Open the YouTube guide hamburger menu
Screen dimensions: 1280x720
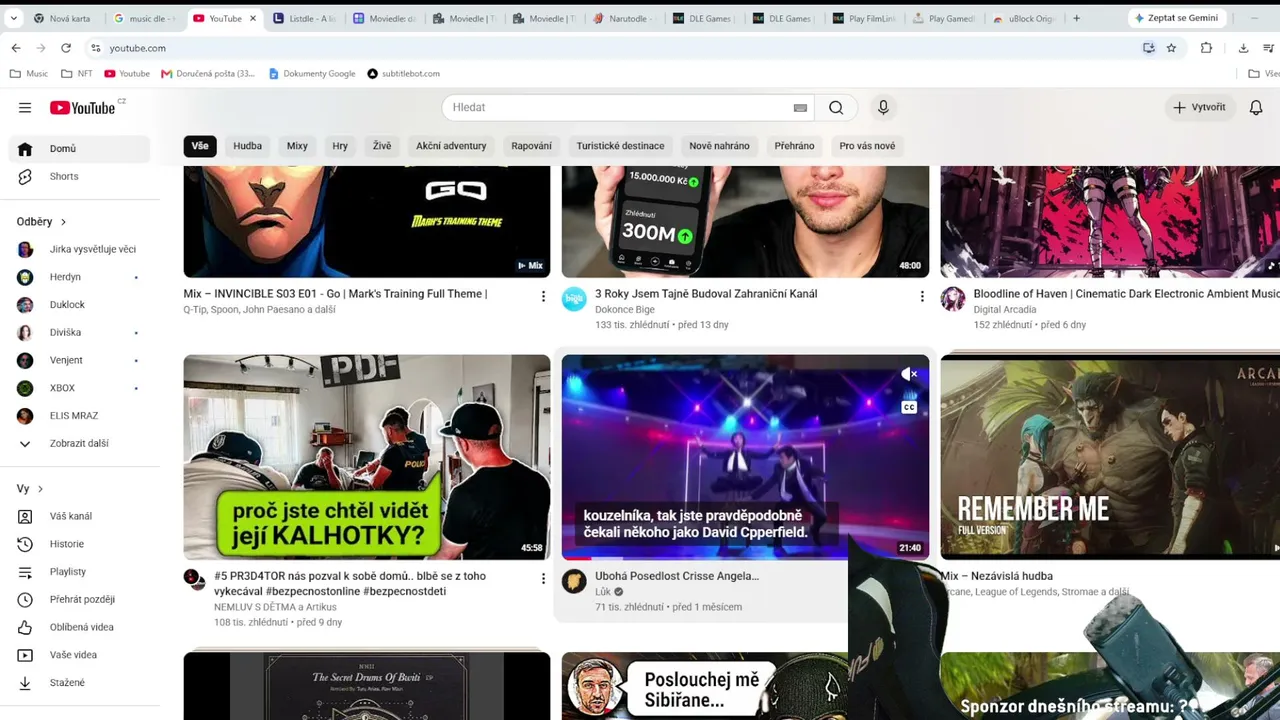(25, 108)
